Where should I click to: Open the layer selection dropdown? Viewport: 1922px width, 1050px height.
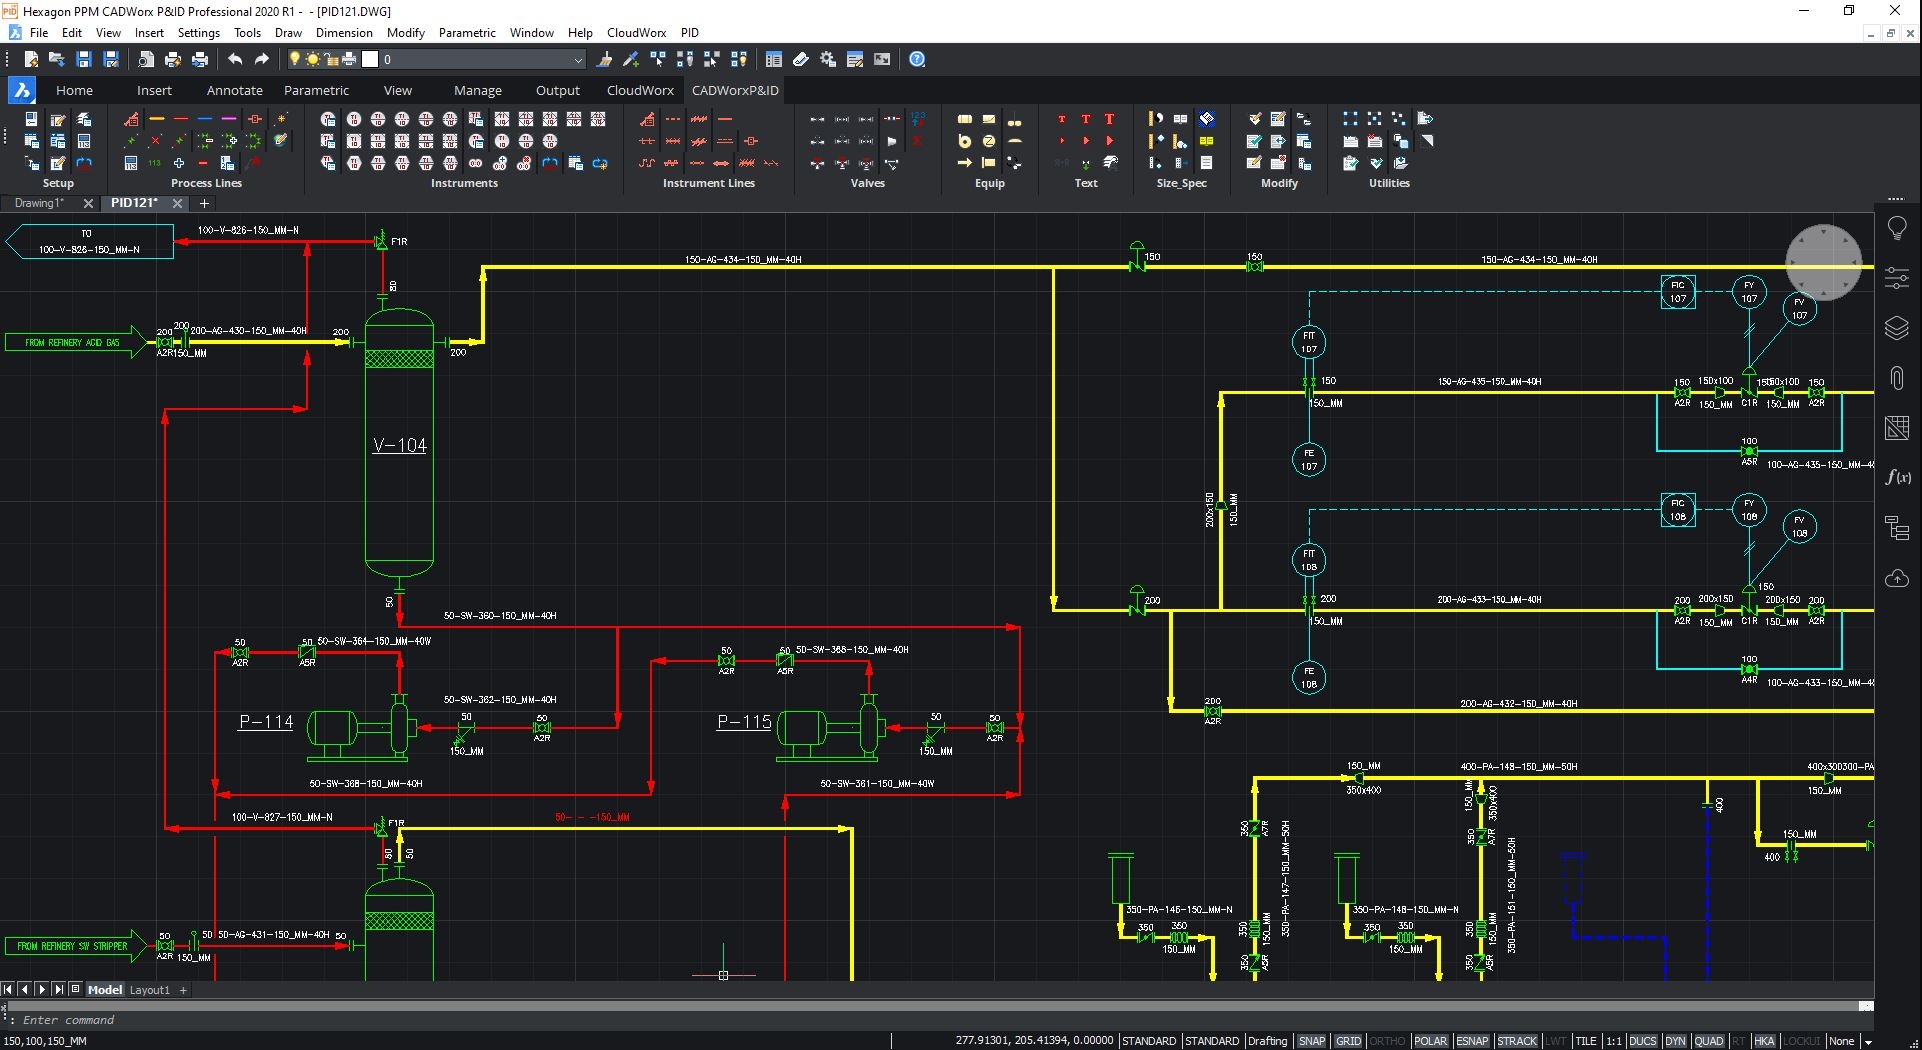click(x=577, y=60)
